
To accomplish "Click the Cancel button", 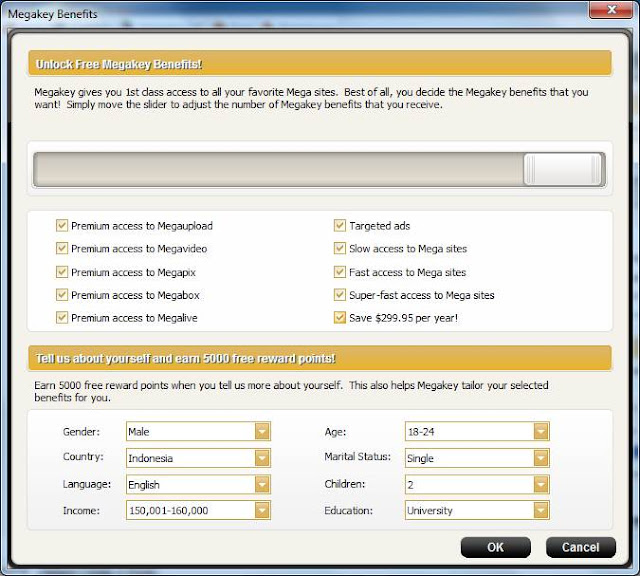I will pos(580,547).
